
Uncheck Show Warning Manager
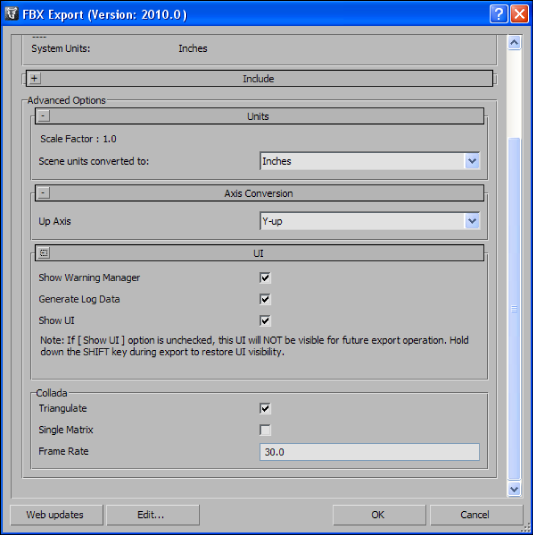[265, 278]
